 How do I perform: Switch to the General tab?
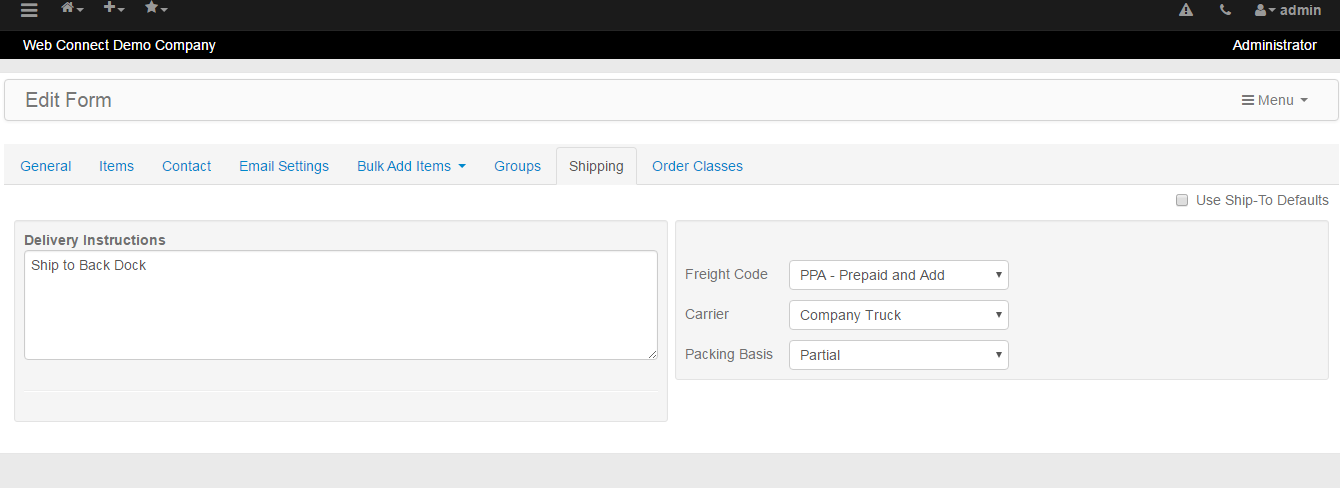pyautogui.click(x=46, y=166)
